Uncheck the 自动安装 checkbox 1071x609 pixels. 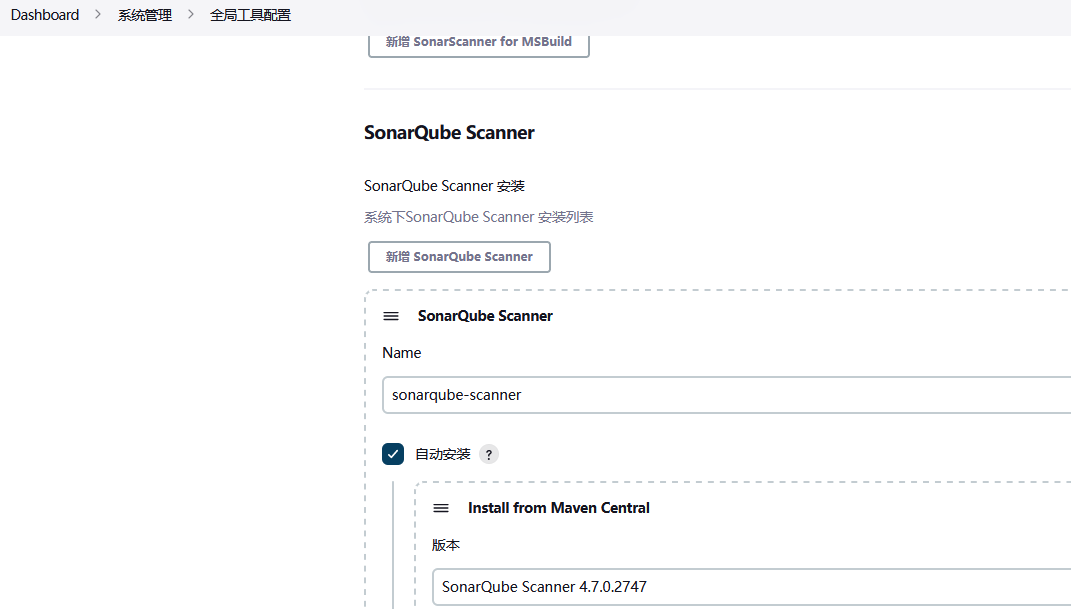[393, 454]
